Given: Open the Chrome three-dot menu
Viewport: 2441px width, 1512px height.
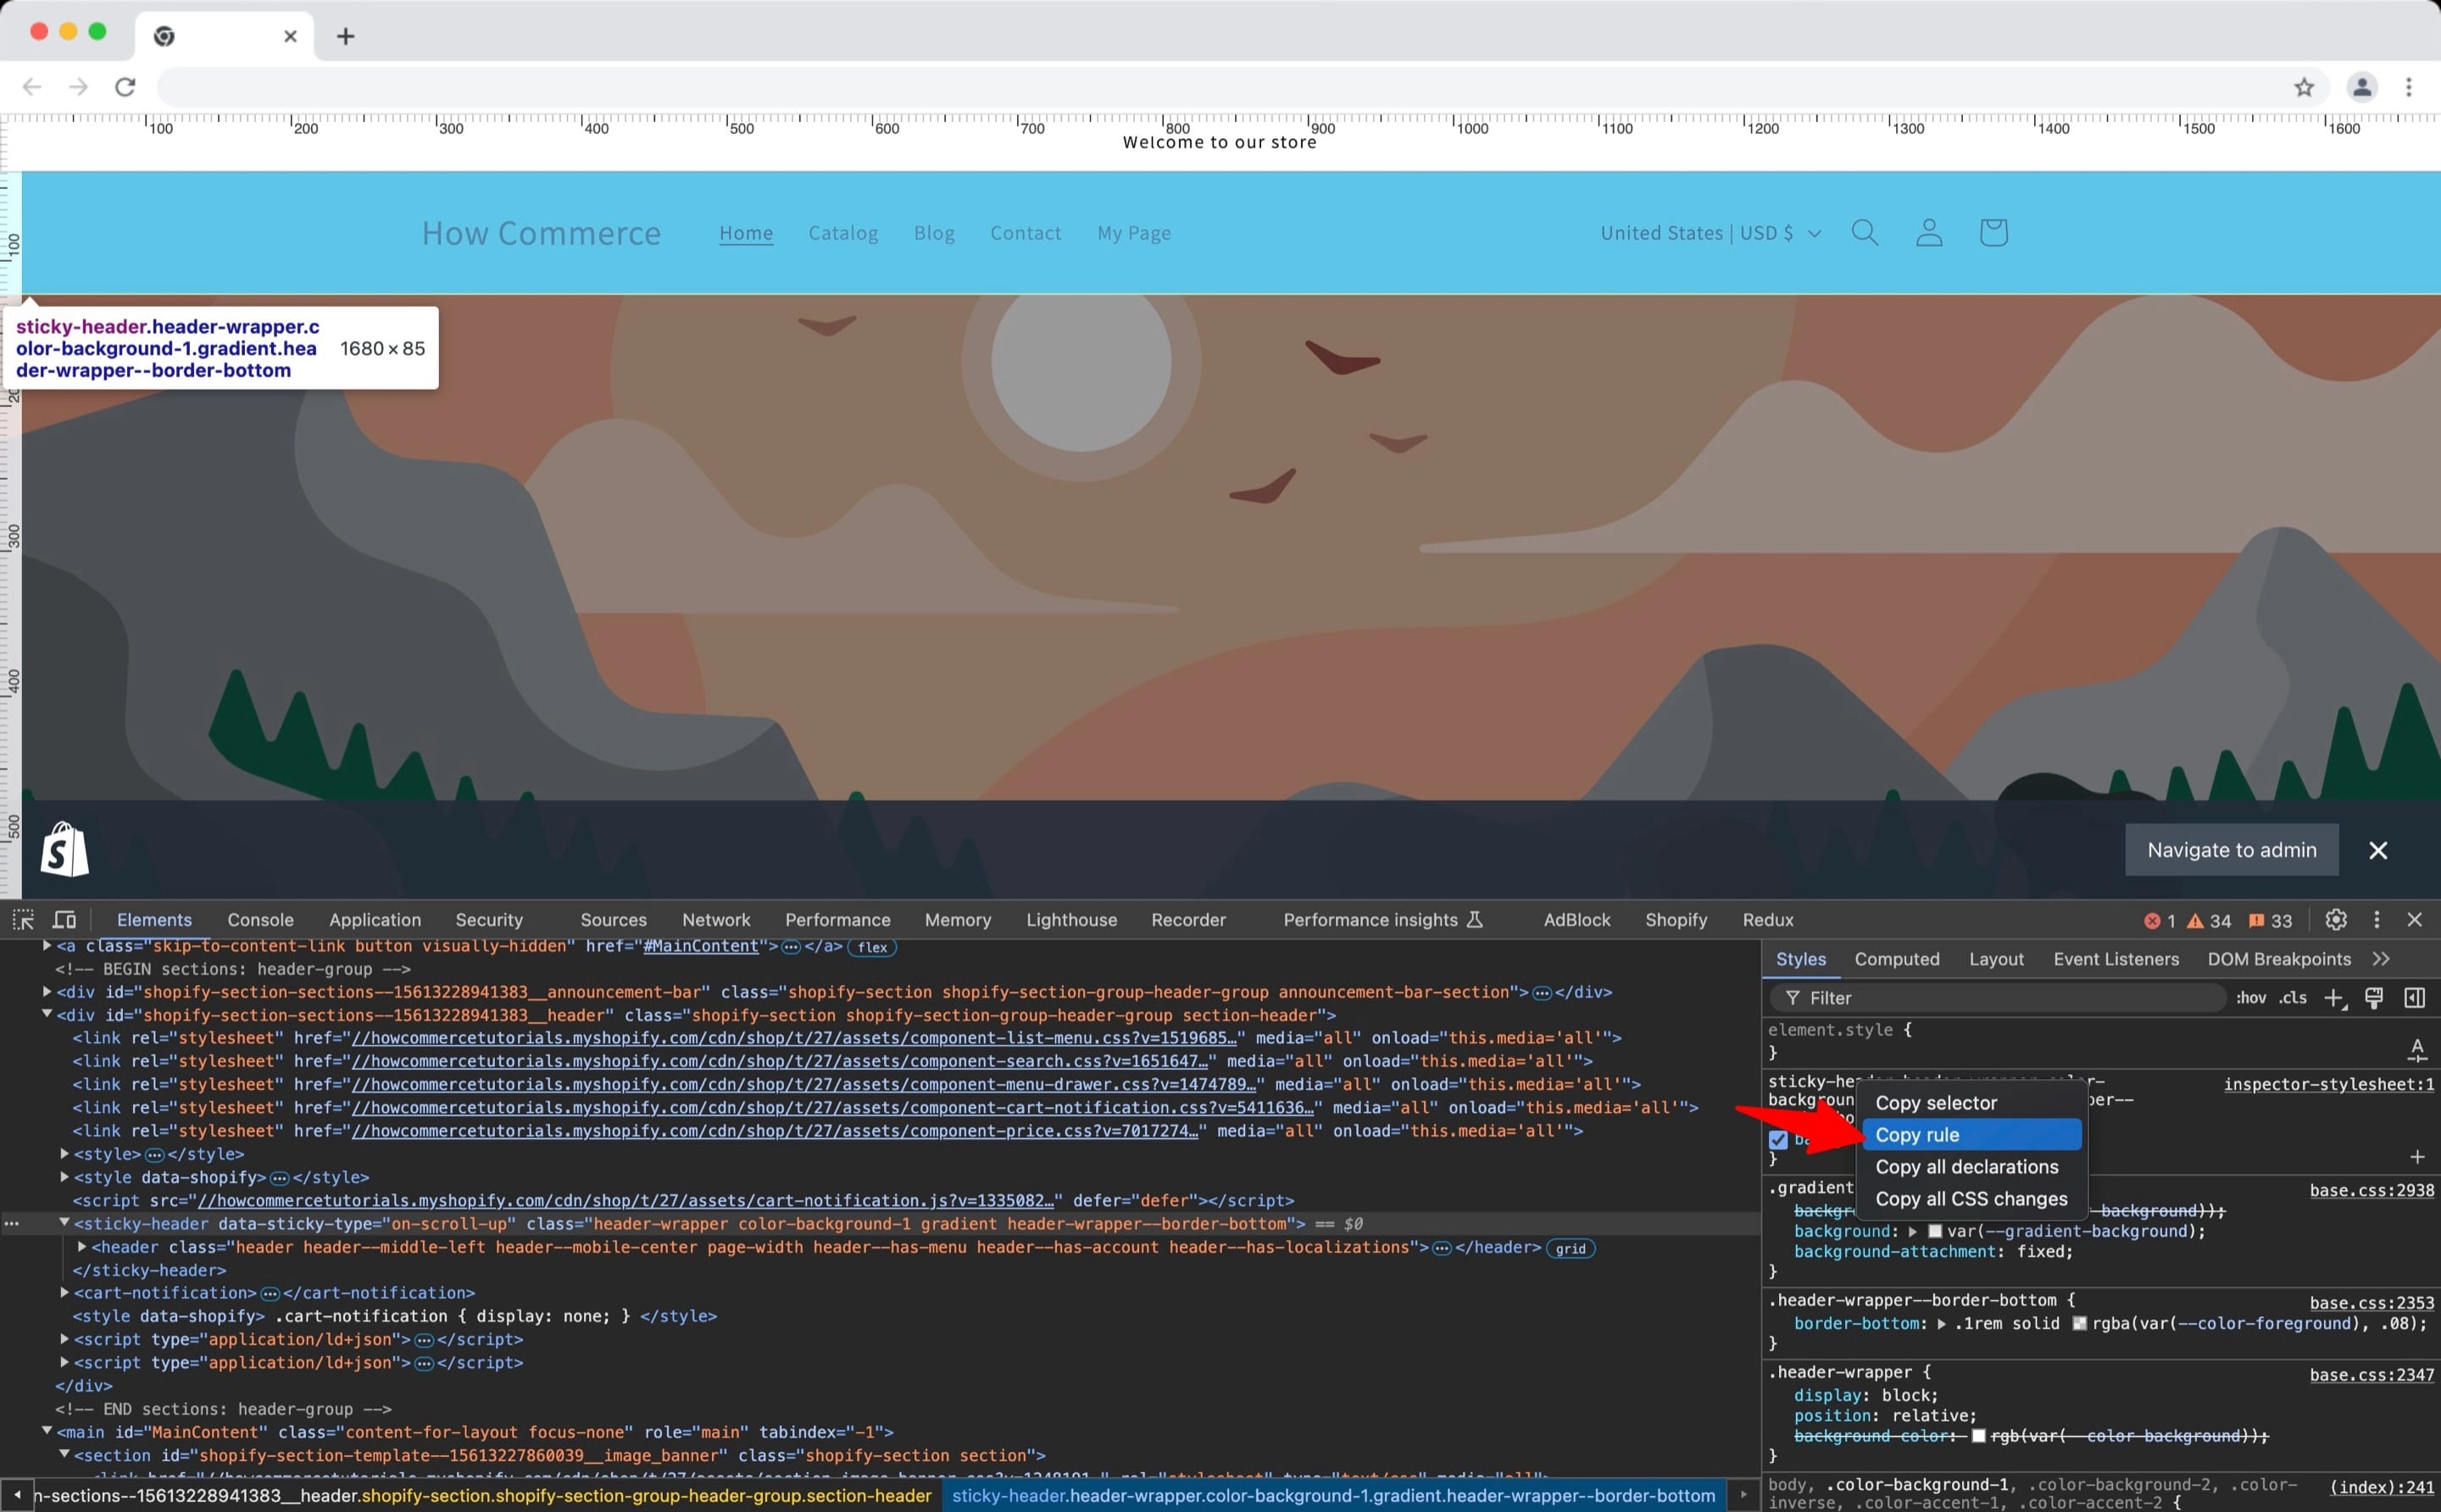Looking at the screenshot, I should click(2409, 87).
